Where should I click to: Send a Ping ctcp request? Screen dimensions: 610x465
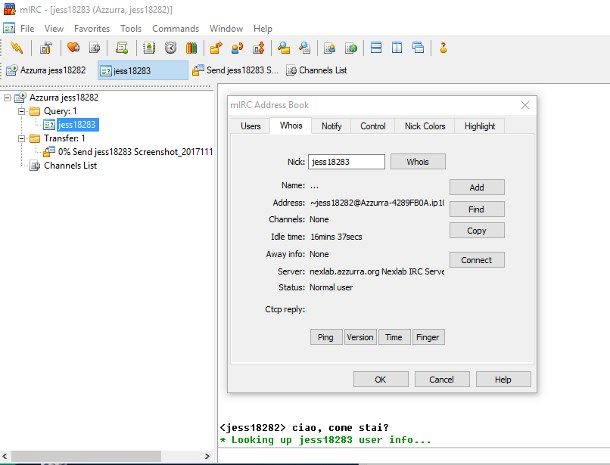pos(326,337)
